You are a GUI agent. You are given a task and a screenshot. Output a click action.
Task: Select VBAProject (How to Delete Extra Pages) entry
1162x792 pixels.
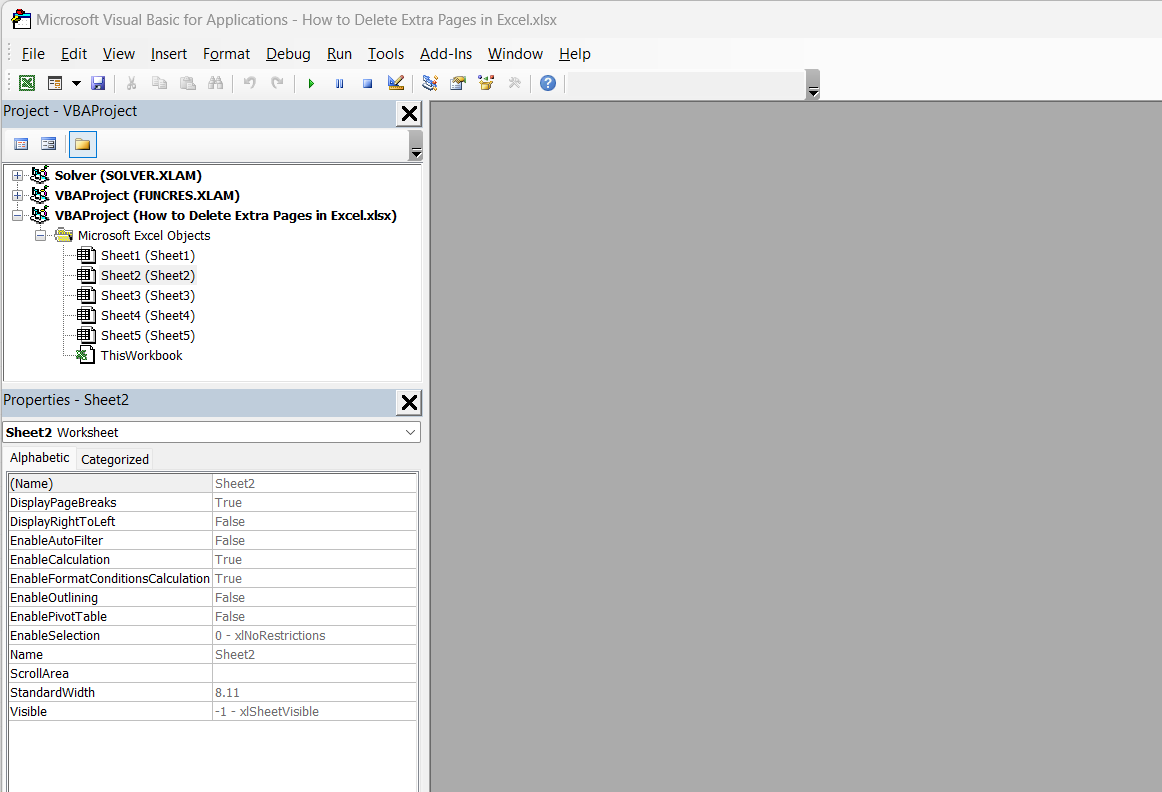coord(225,216)
